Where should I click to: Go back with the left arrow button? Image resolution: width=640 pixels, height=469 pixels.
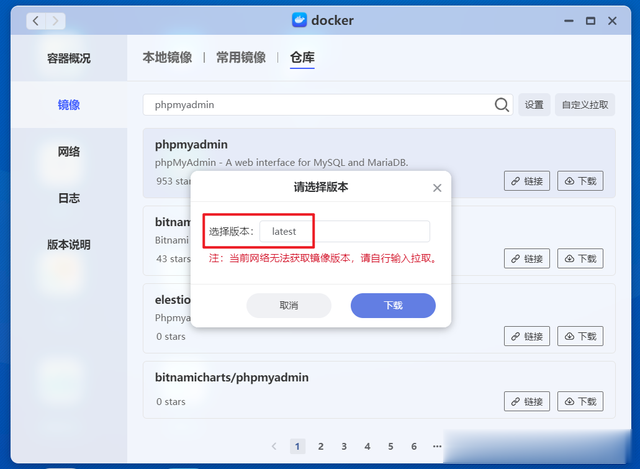36,21
